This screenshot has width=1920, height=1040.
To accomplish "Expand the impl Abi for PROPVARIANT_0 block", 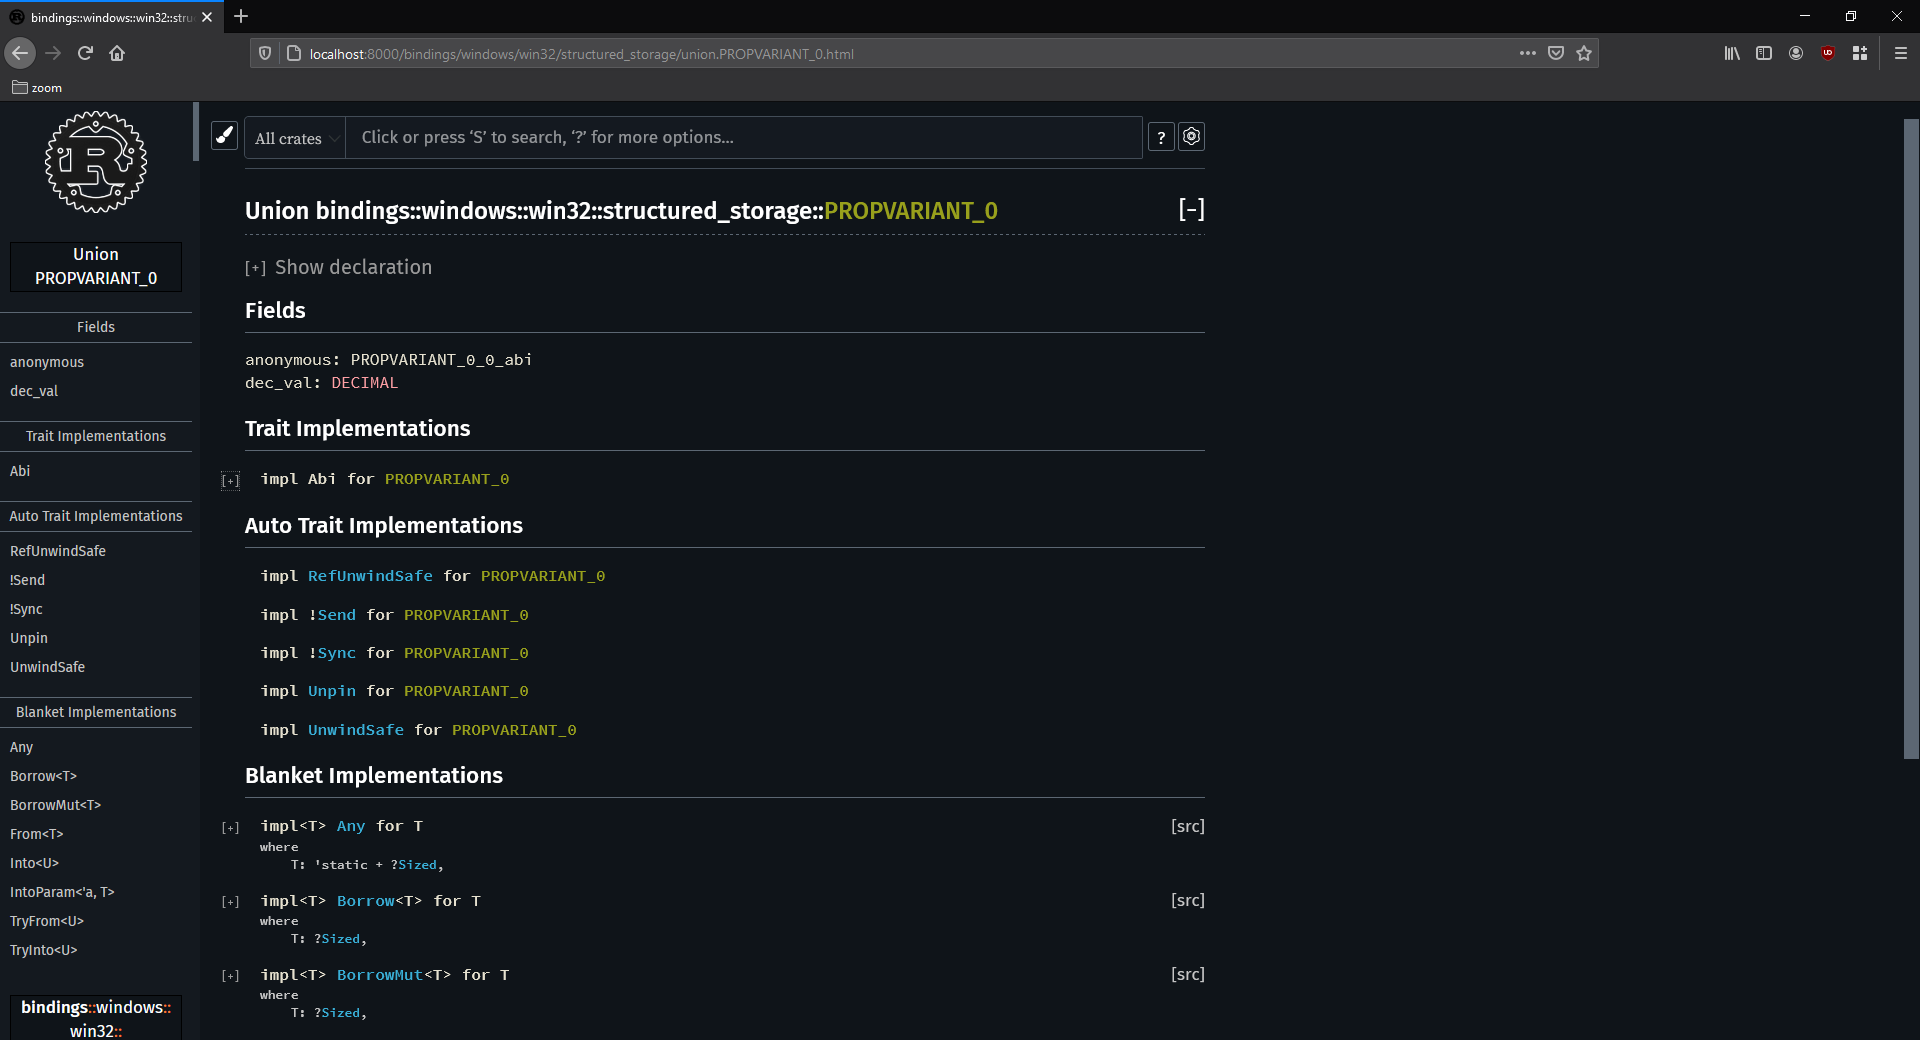I will tap(230, 481).
